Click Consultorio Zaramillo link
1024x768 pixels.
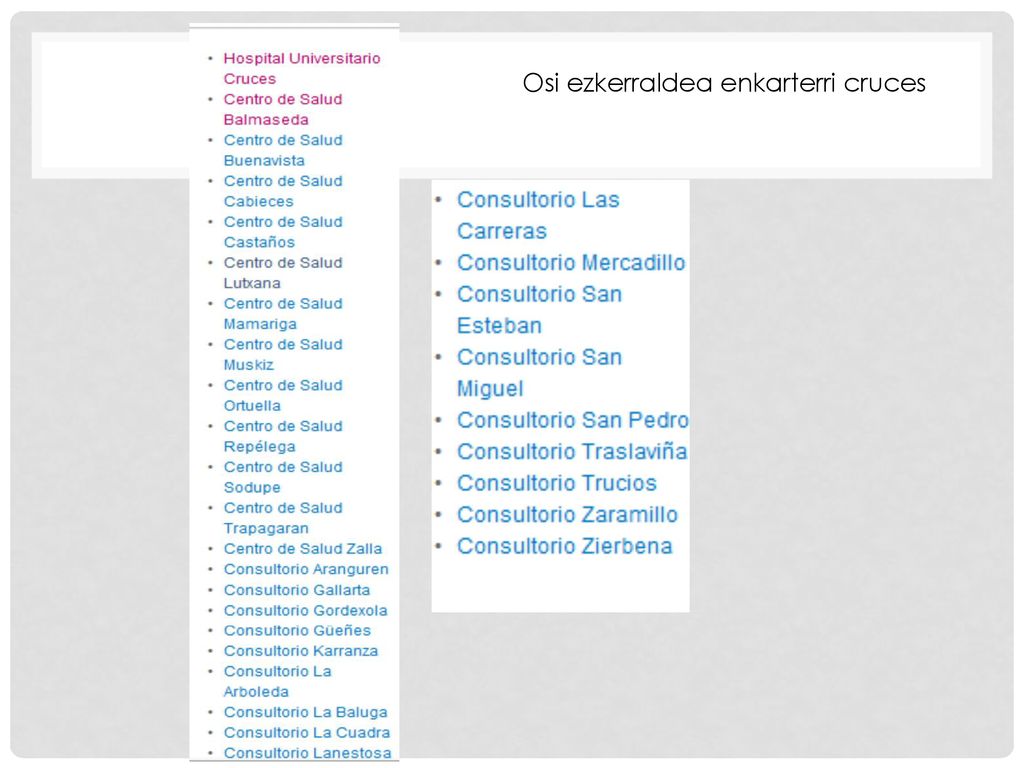(568, 514)
